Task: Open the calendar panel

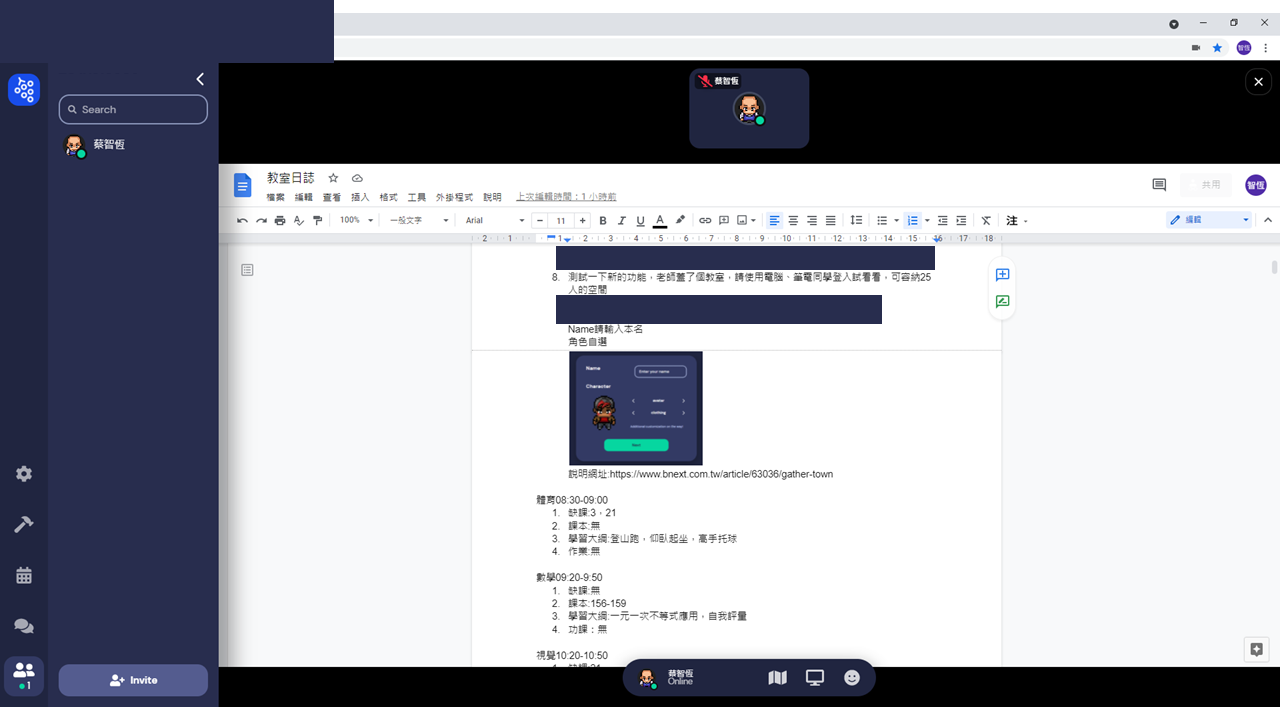Action: click(24, 575)
